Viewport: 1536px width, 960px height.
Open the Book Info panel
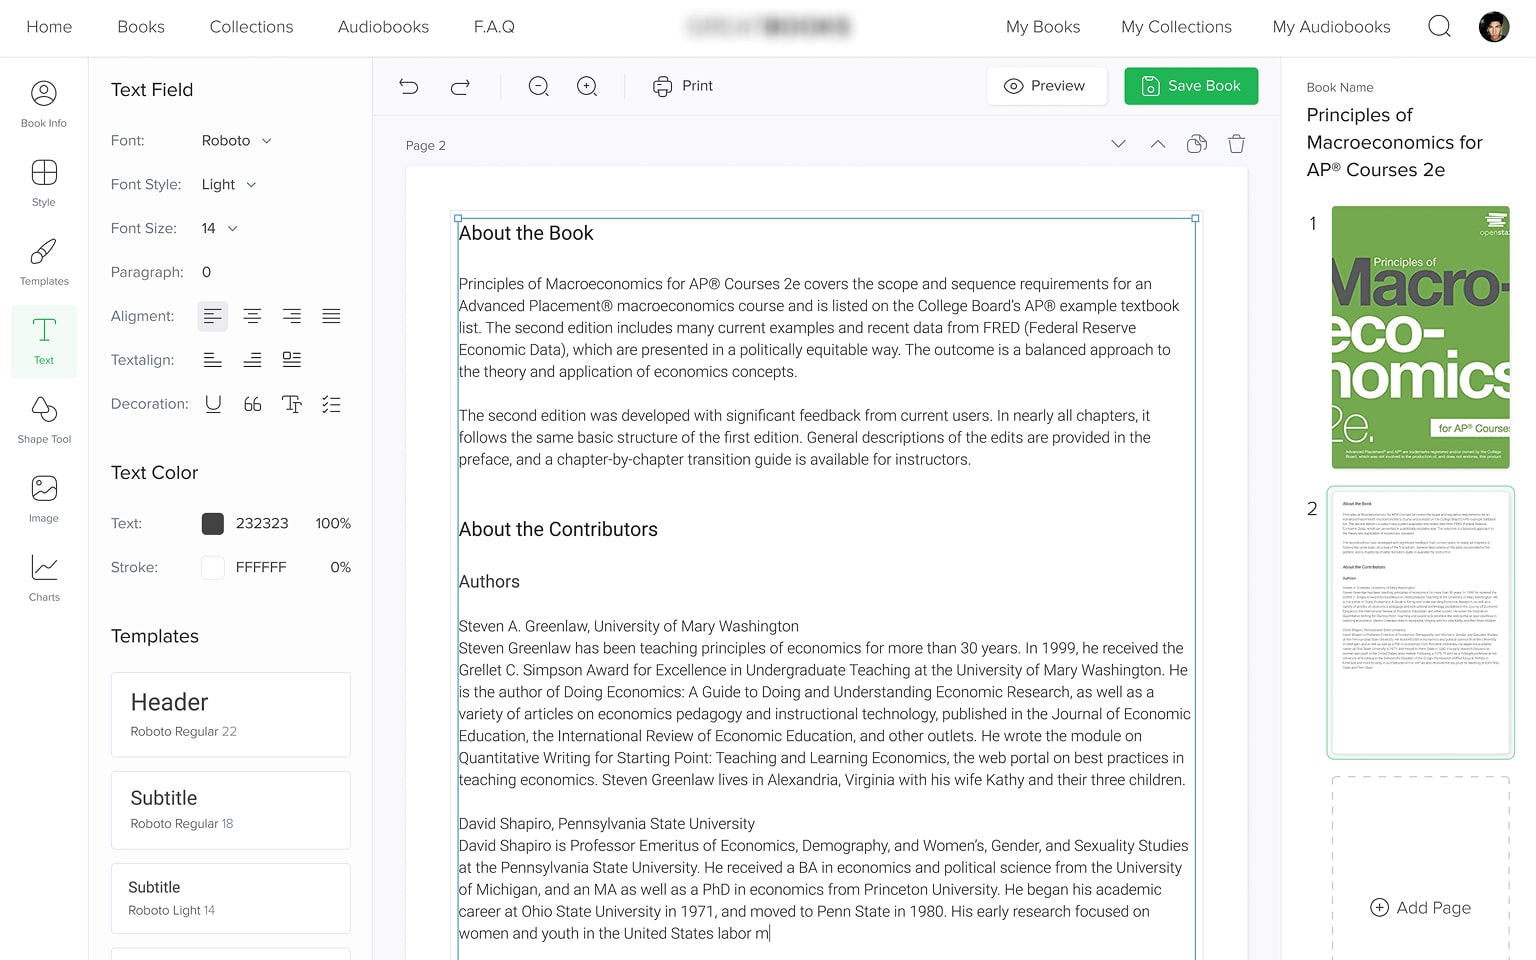[x=44, y=105]
